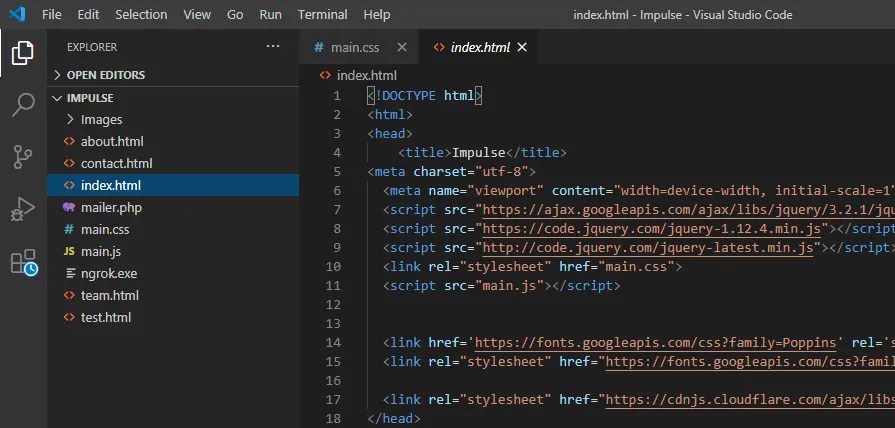Open the Run menu

pos(271,15)
